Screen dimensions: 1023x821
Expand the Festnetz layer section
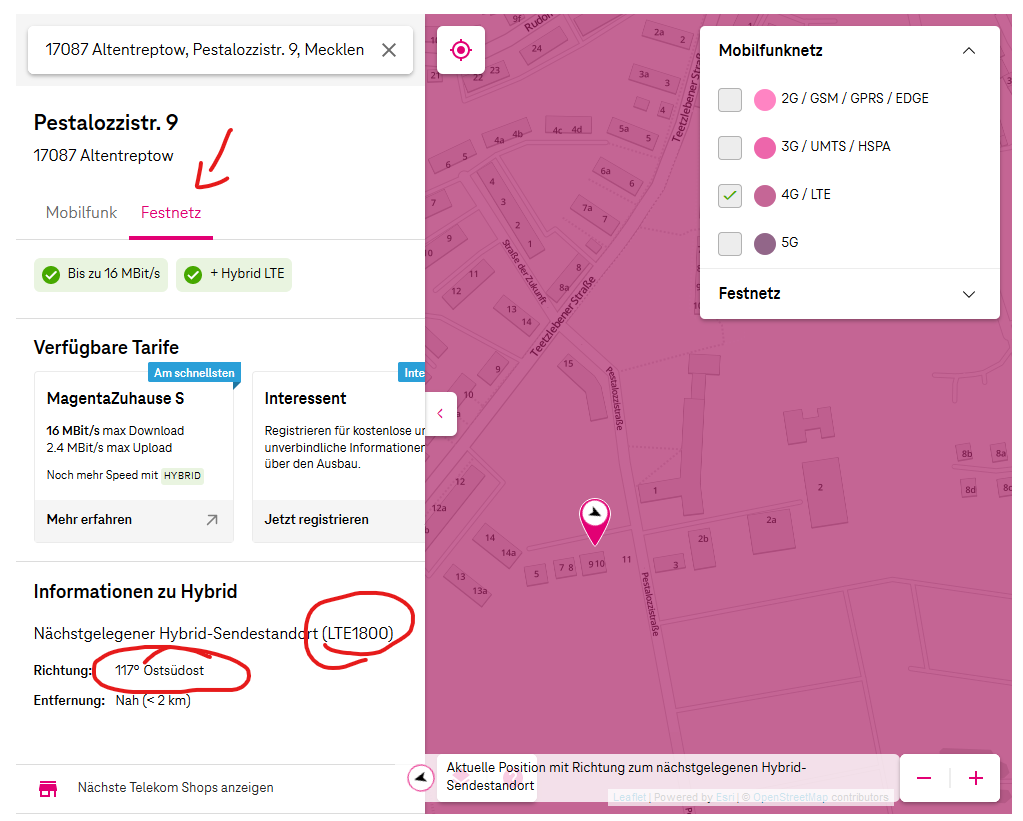click(x=969, y=294)
